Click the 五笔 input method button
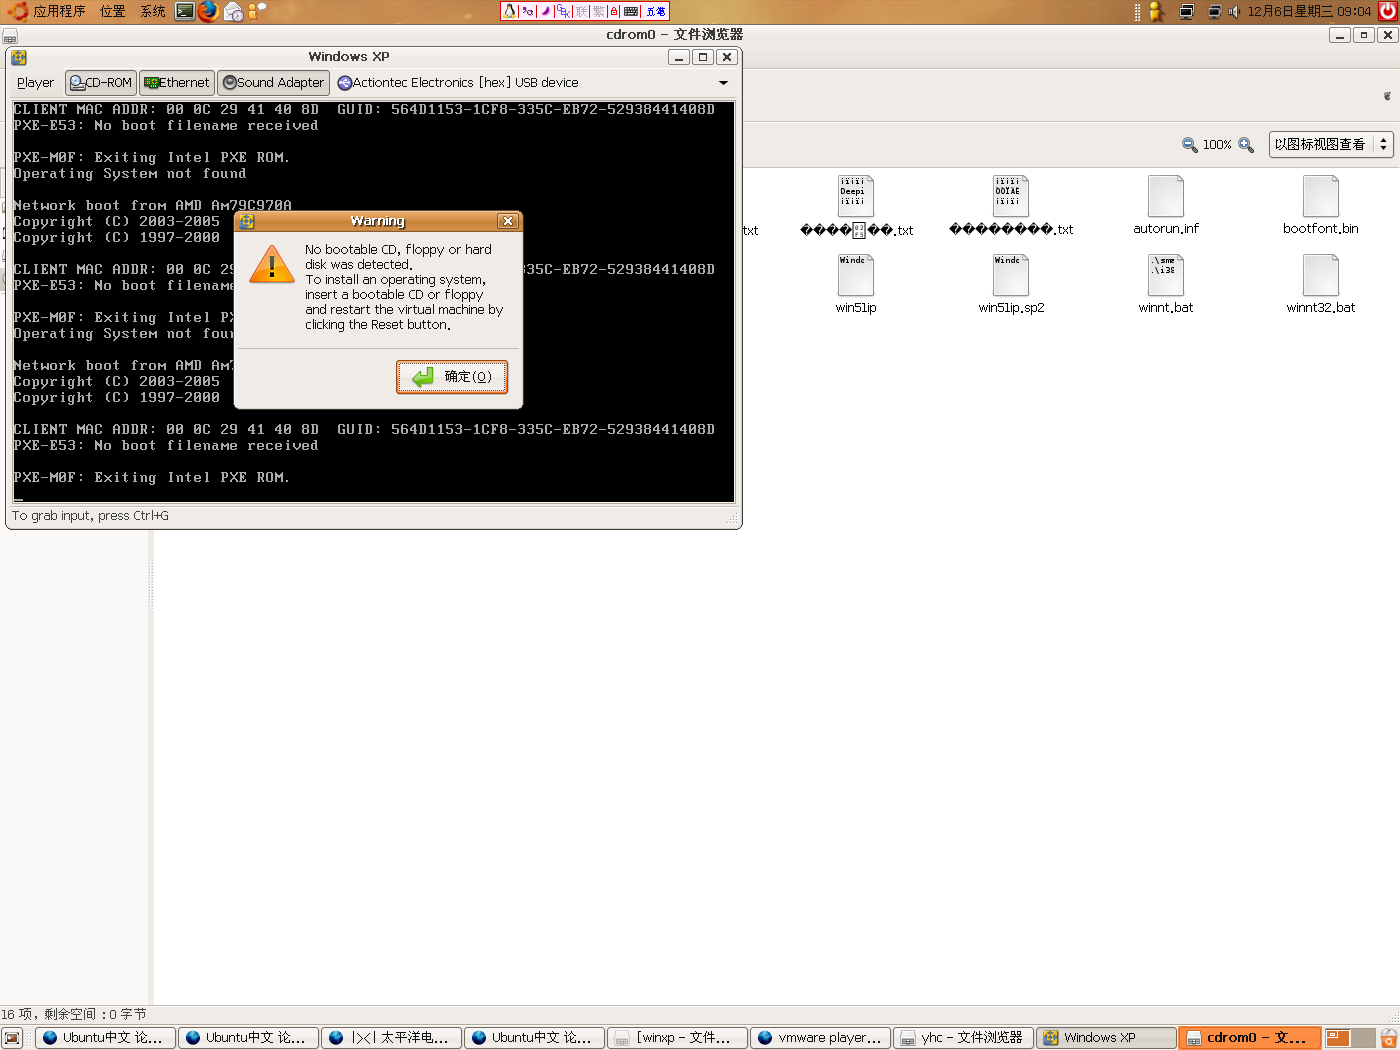The image size is (1400, 1050). [656, 11]
